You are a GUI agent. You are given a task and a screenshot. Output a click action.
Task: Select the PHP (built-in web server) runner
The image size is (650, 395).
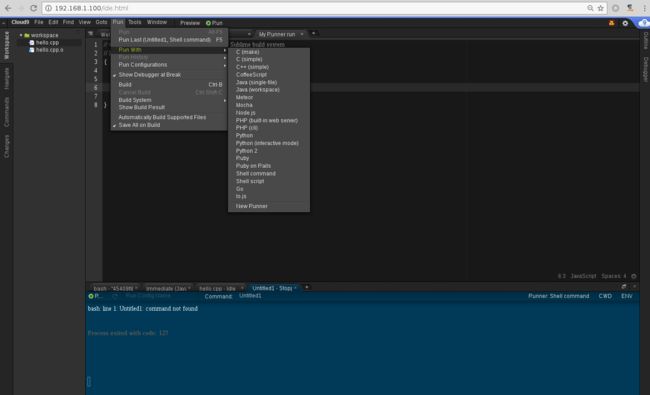(269, 120)
